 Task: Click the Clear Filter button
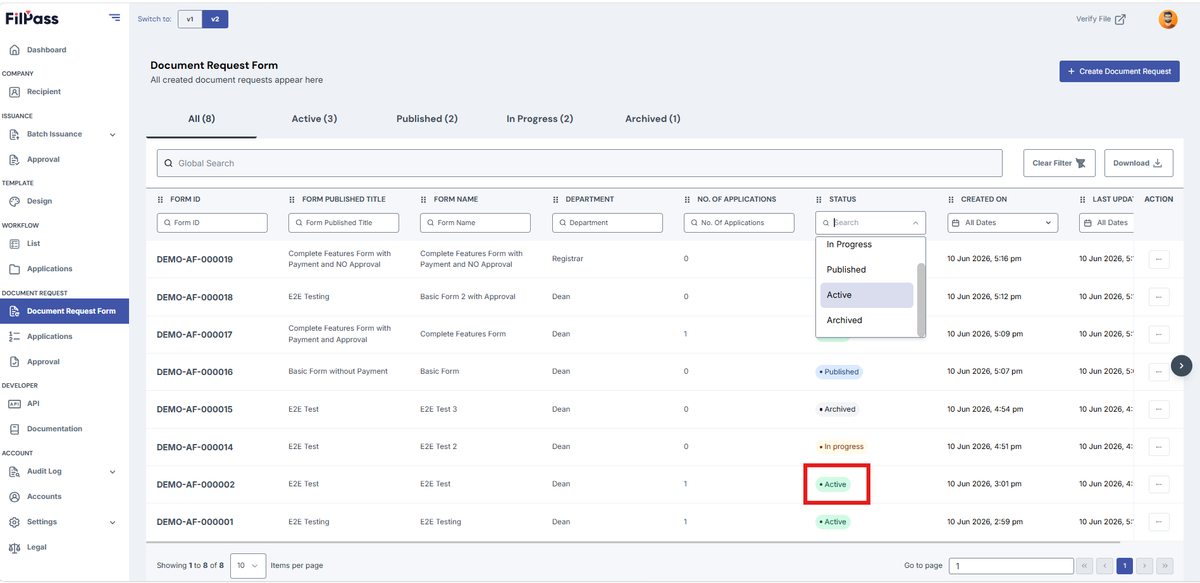[1059, 163]
